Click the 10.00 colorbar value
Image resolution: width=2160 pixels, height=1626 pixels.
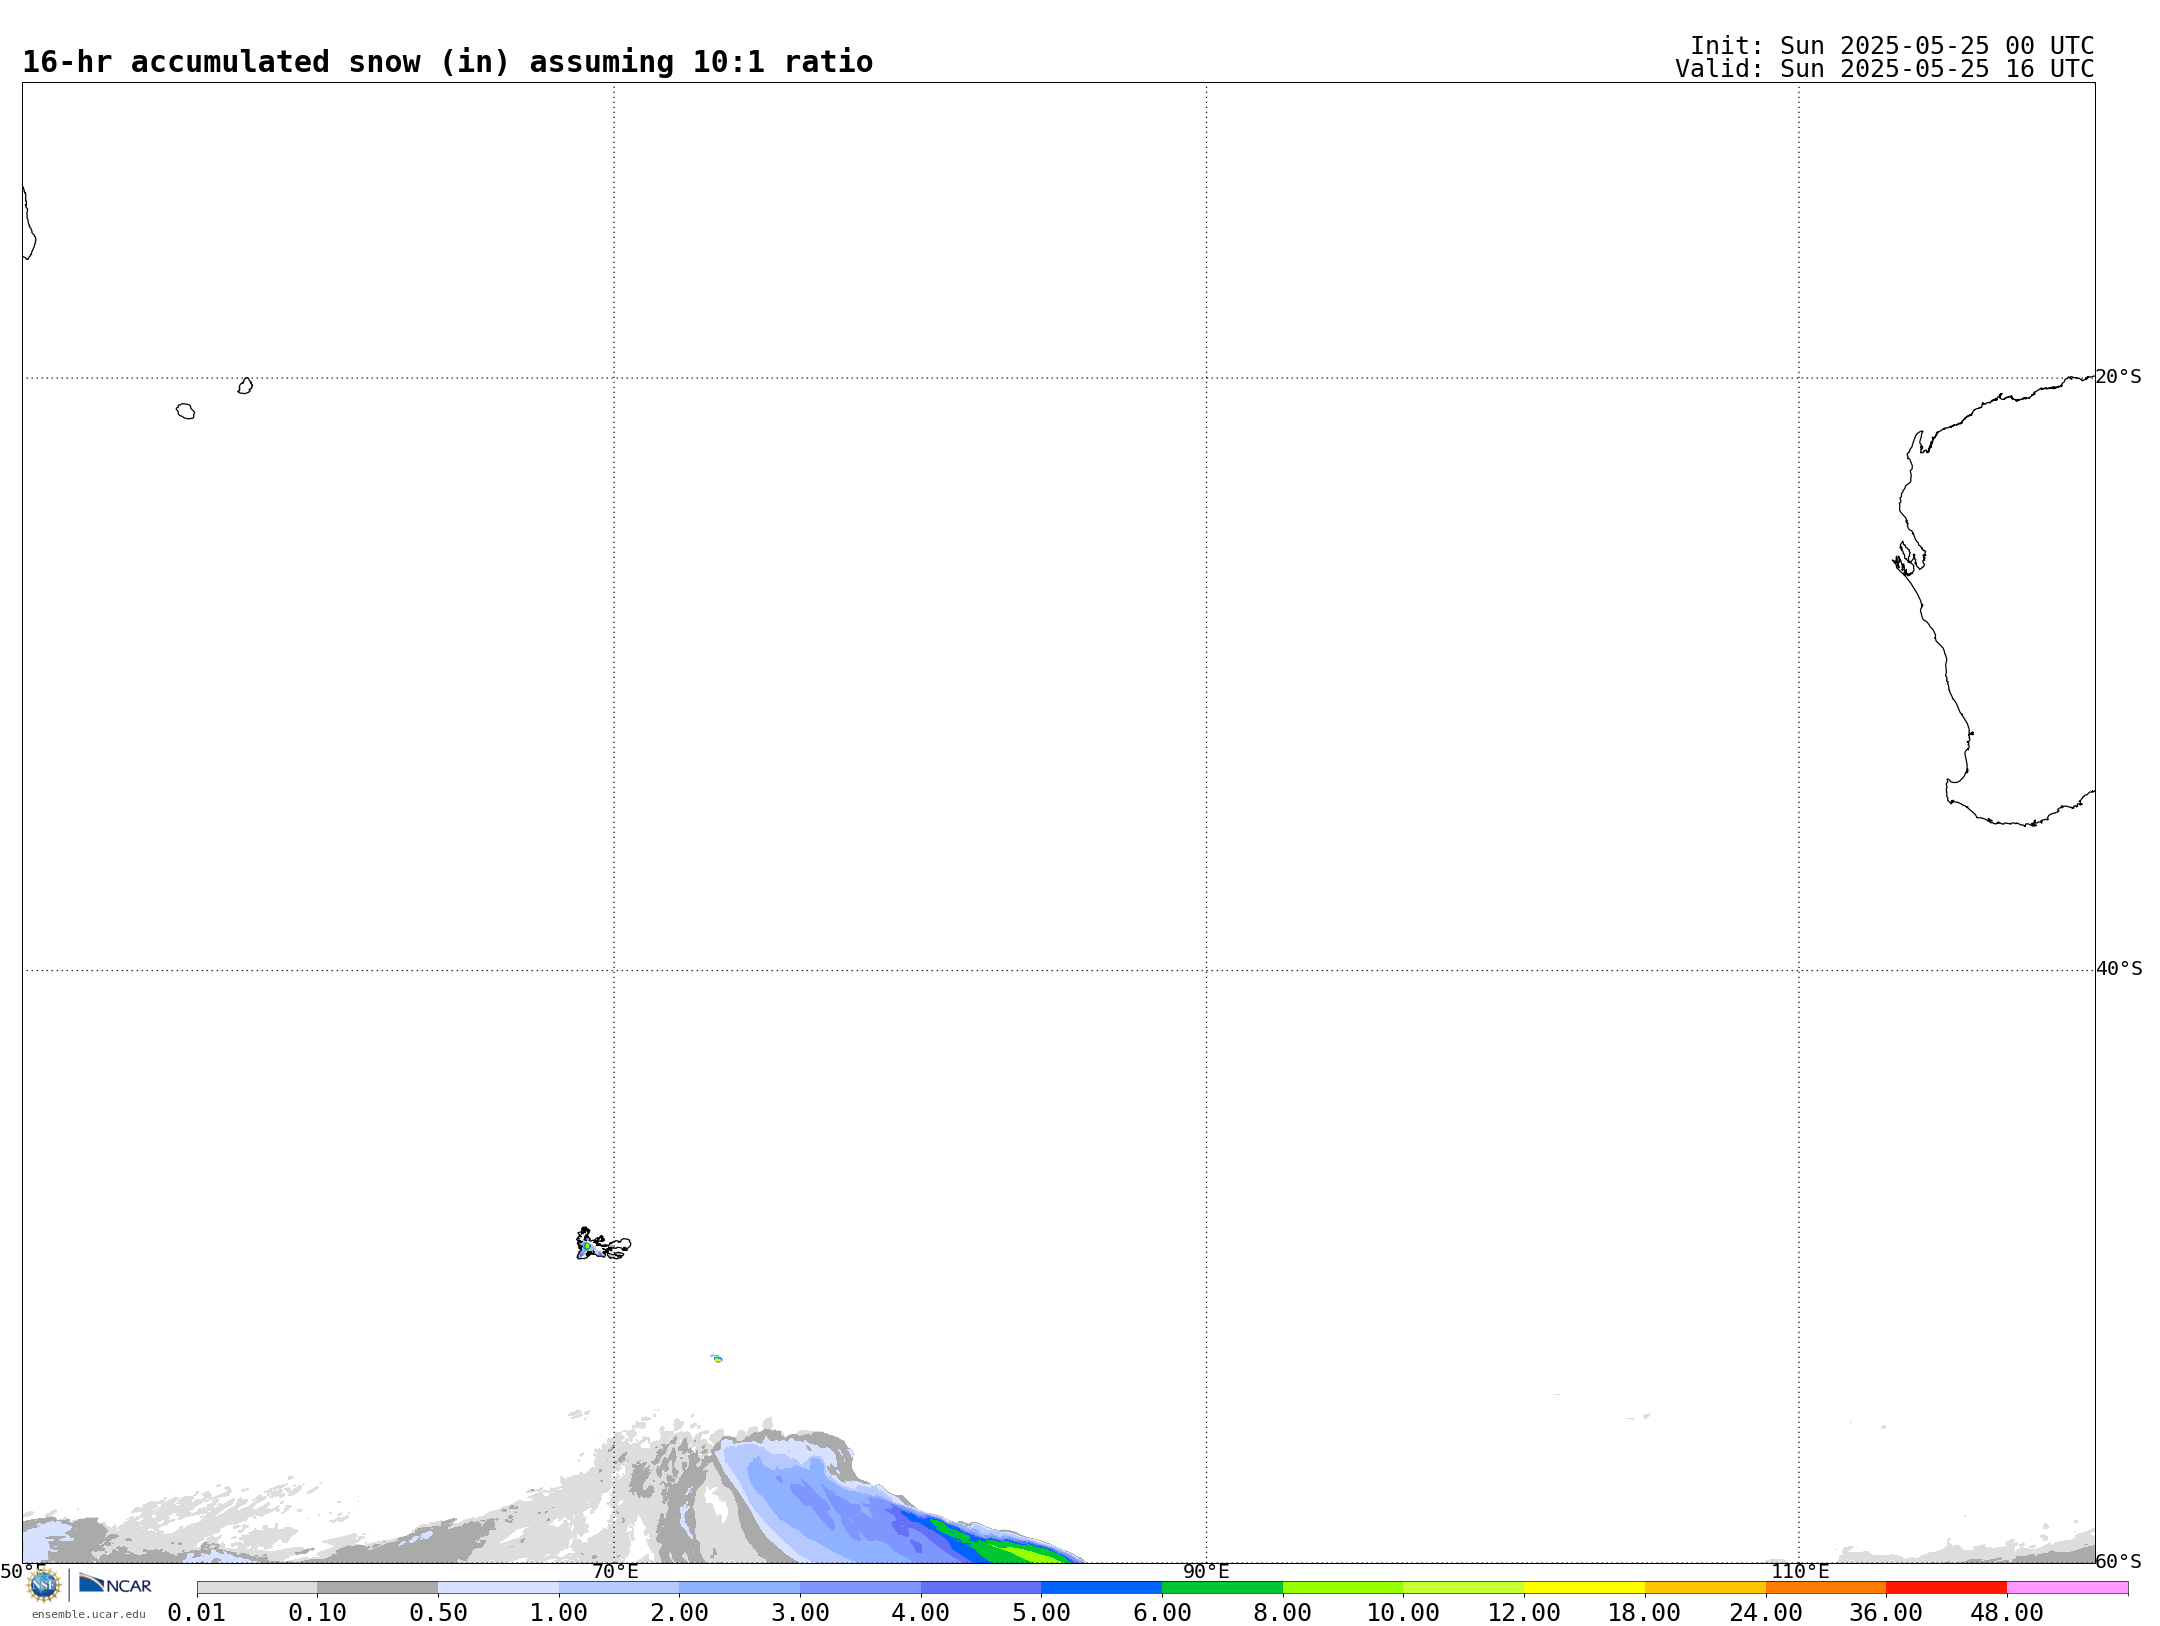(1404, 1613)
